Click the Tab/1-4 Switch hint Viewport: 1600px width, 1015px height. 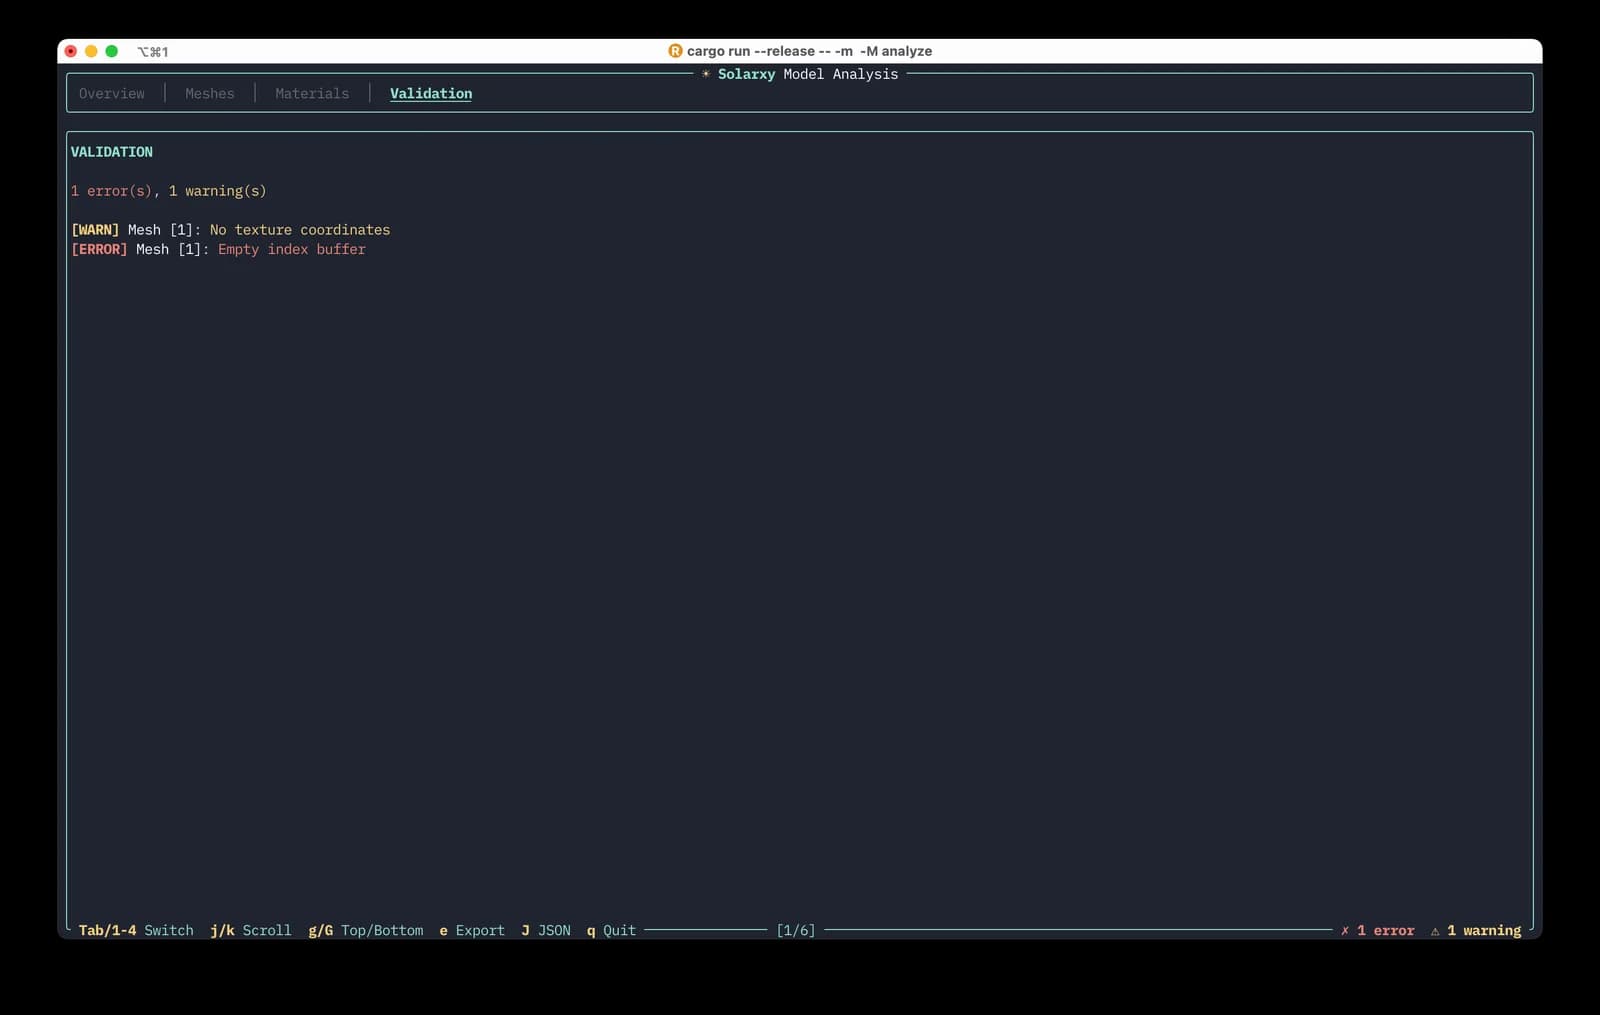(136, 930)
